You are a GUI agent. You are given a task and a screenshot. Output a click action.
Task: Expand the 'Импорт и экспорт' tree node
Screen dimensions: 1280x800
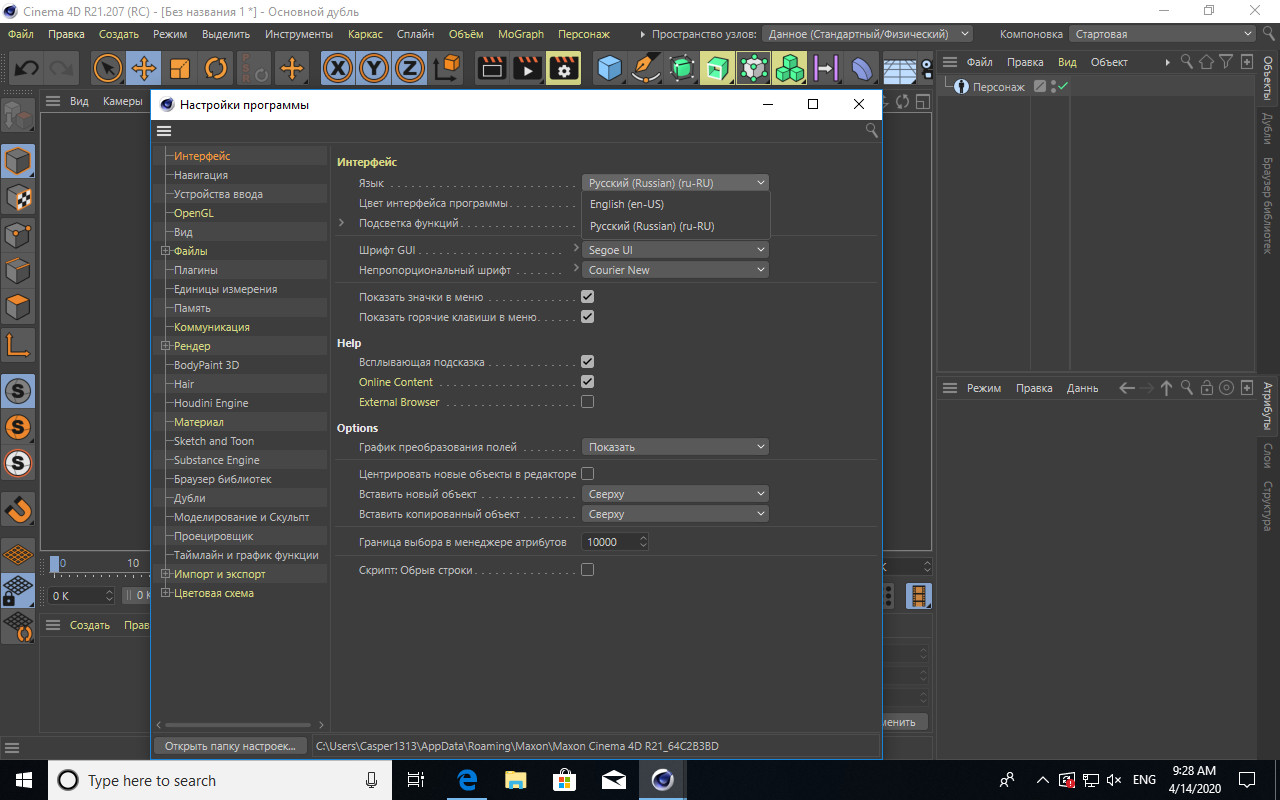[x=165, y=574]
